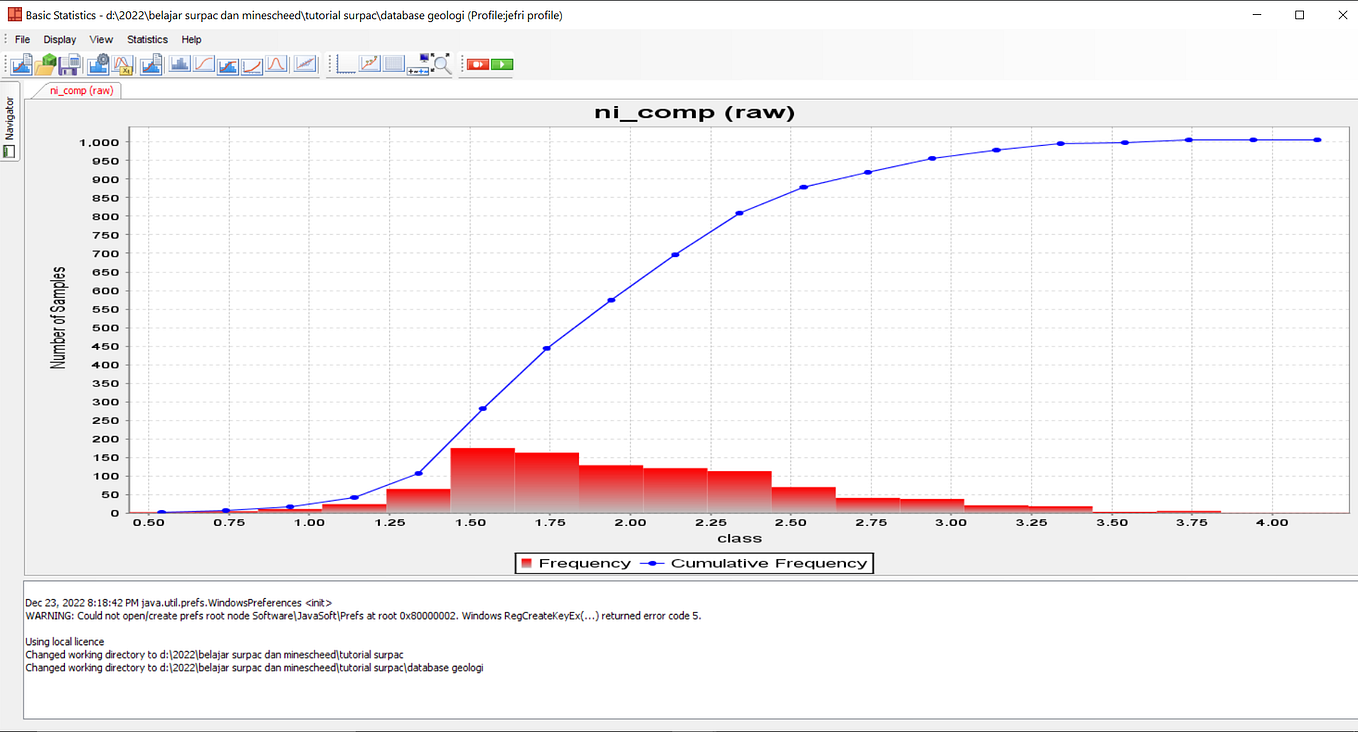Viewport: 1358px width, 732px height.
Task: Click the green run macro button
Action: pyautogui.click(x=500, y=64)
